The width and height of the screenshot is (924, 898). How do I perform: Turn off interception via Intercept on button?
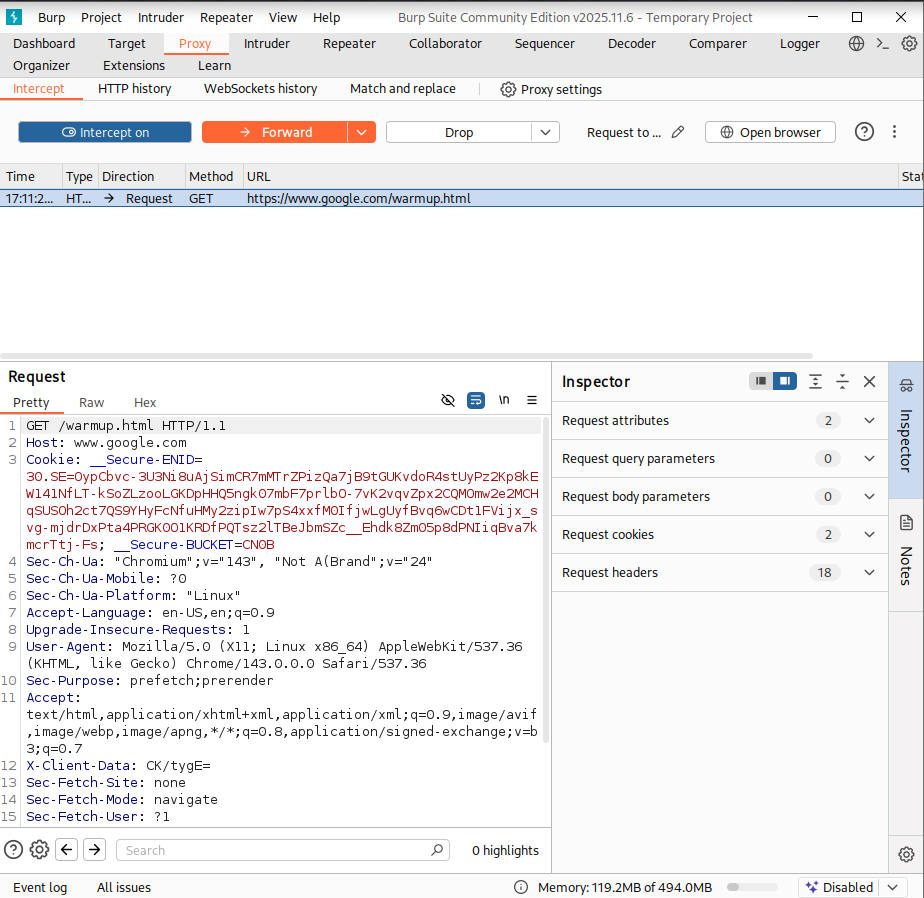[104, 131]
